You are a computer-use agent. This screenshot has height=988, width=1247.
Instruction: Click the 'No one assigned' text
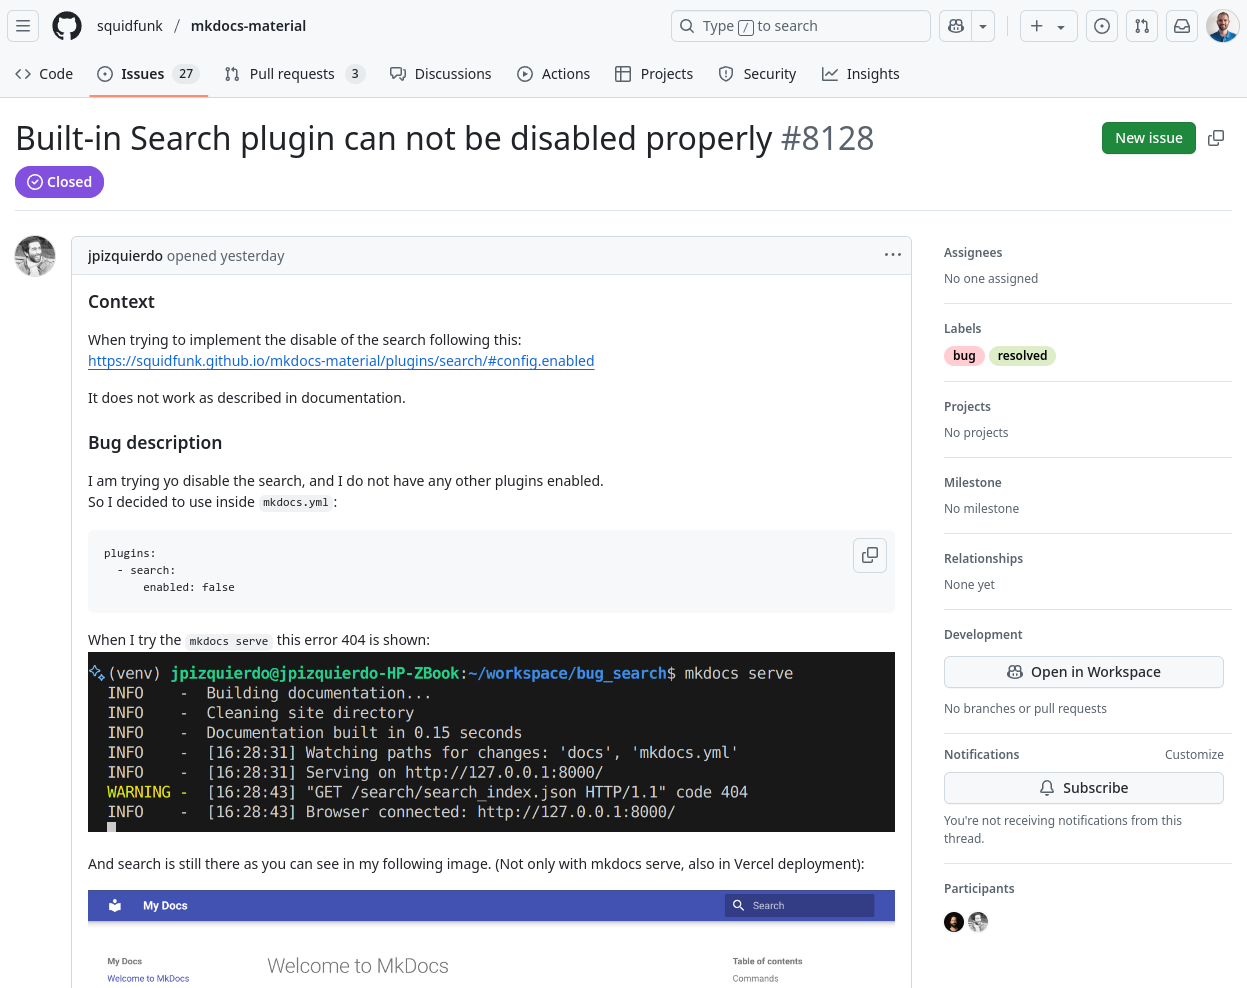[x=991, y=279]
